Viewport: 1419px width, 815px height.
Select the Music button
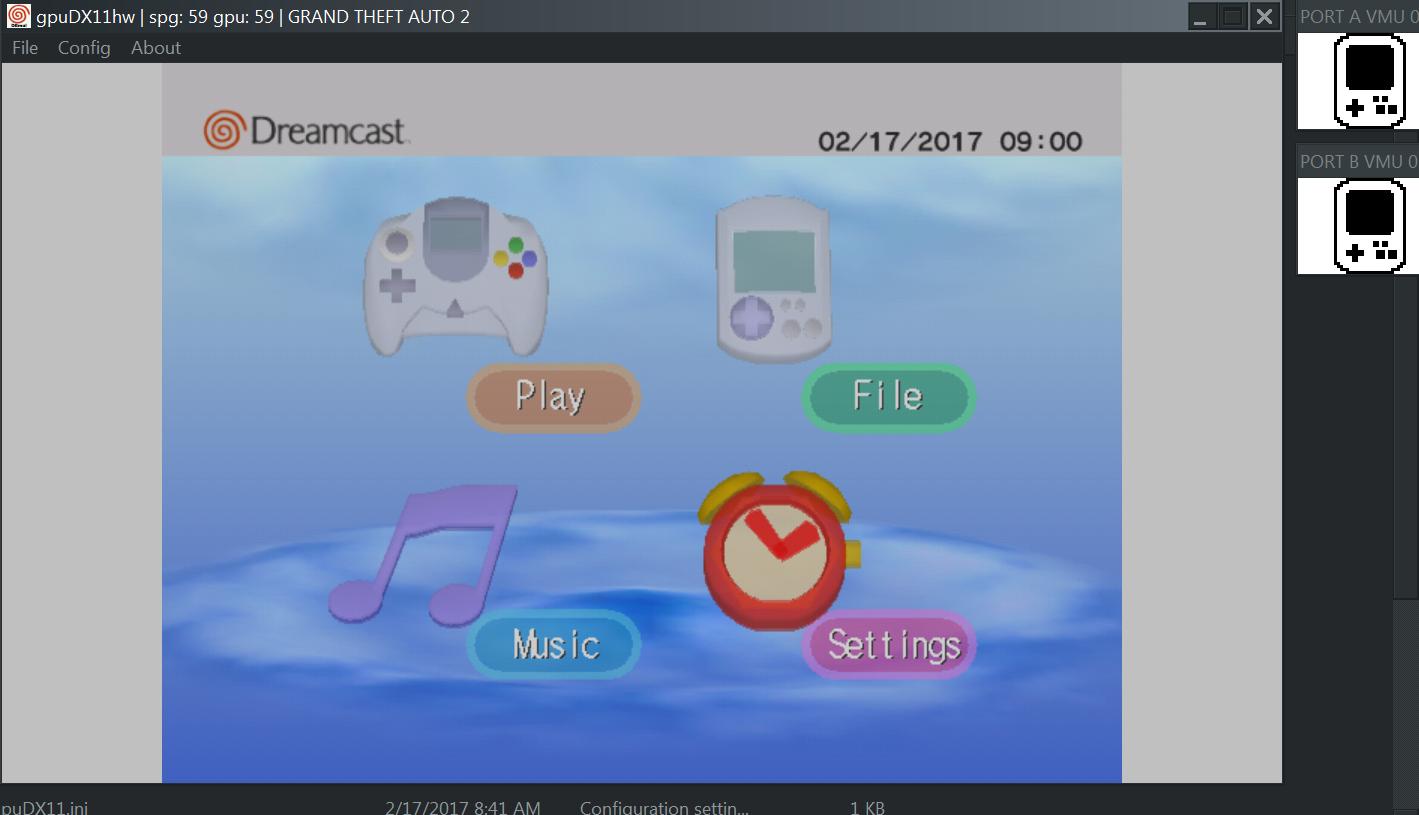pyautogui.click(x=554, y=644)
